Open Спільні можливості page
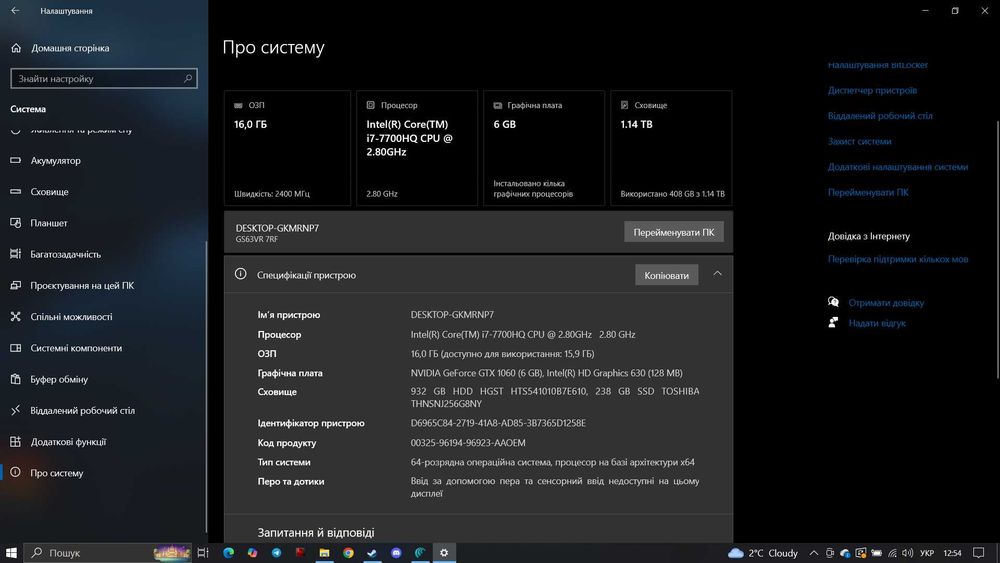This screenshot has height=563, width=1000. 71,317
